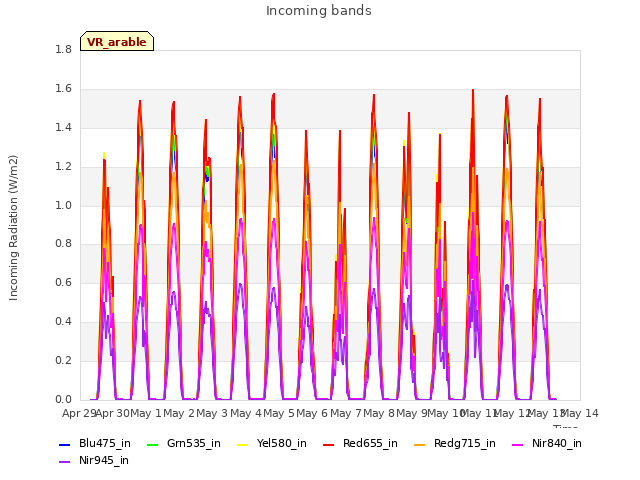Click the x-axis tick 'May 4'
The image size is (640, 480).
point(246,413)
